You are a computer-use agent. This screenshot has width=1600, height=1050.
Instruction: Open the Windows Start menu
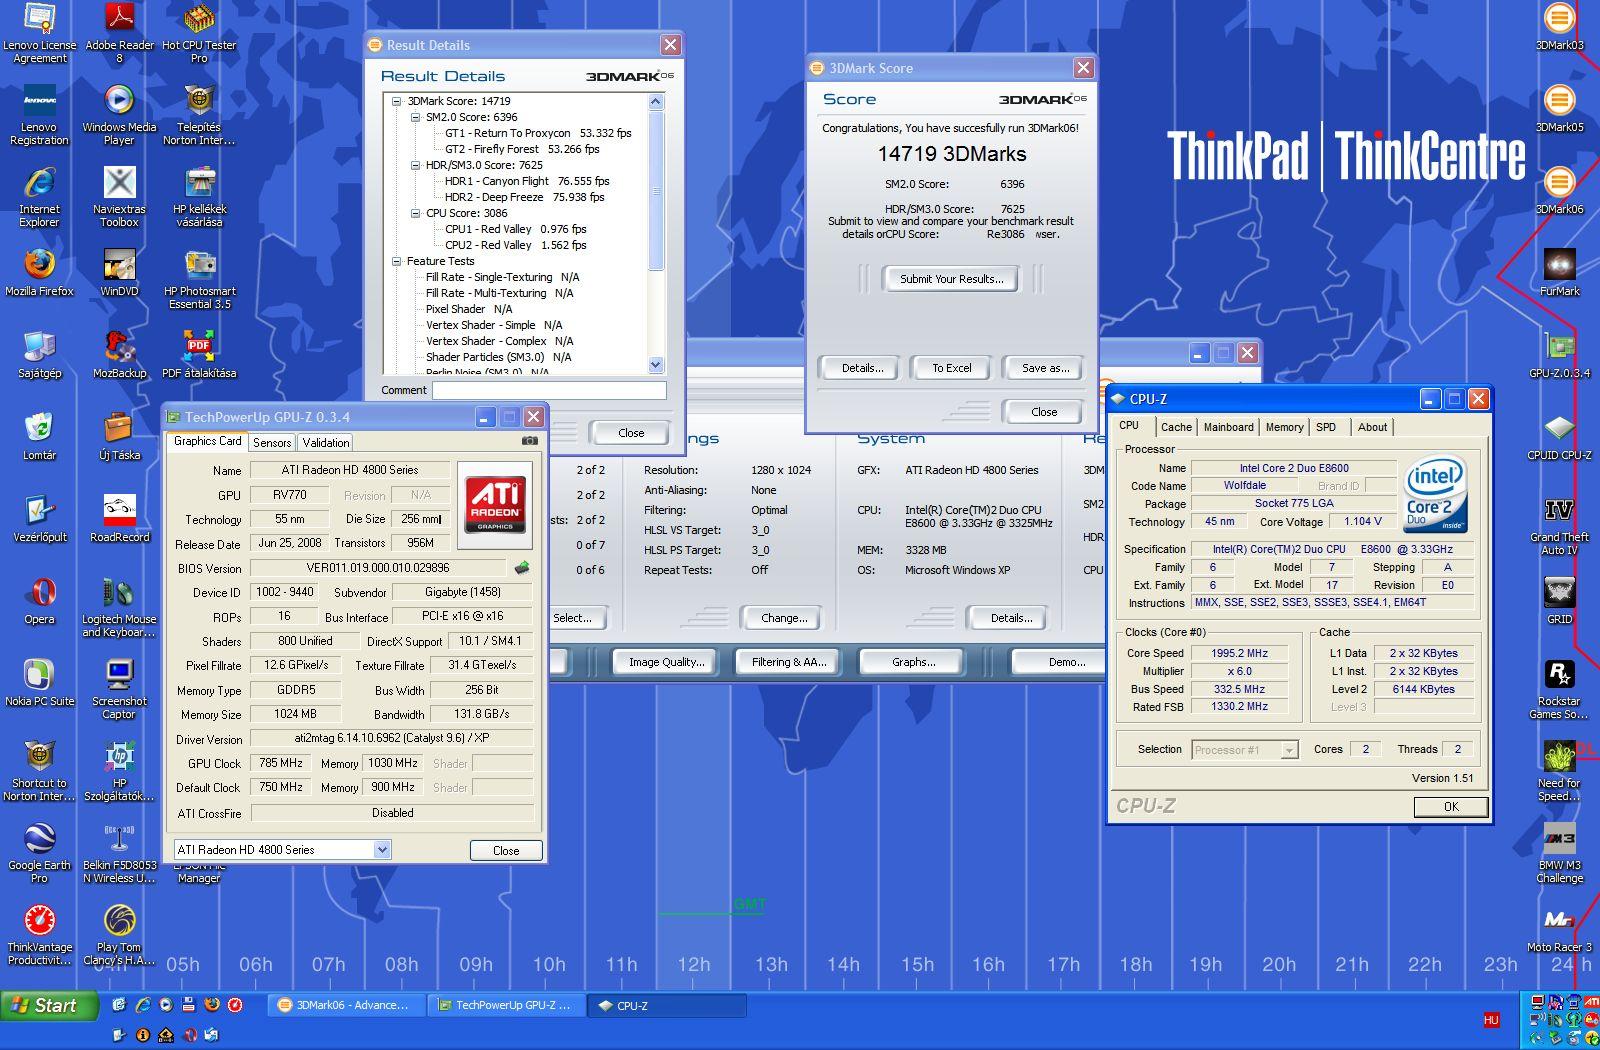[x=50, y=1005]
